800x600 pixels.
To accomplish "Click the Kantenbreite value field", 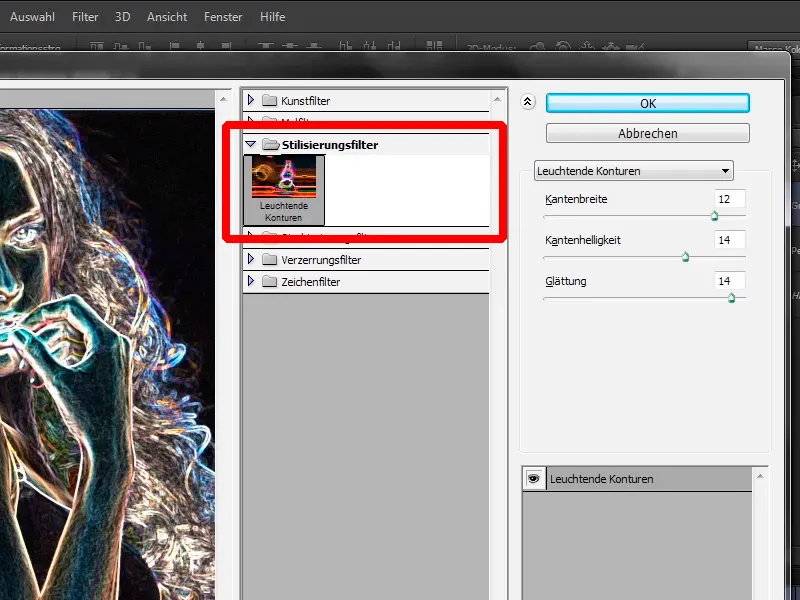I will [730, 199].
